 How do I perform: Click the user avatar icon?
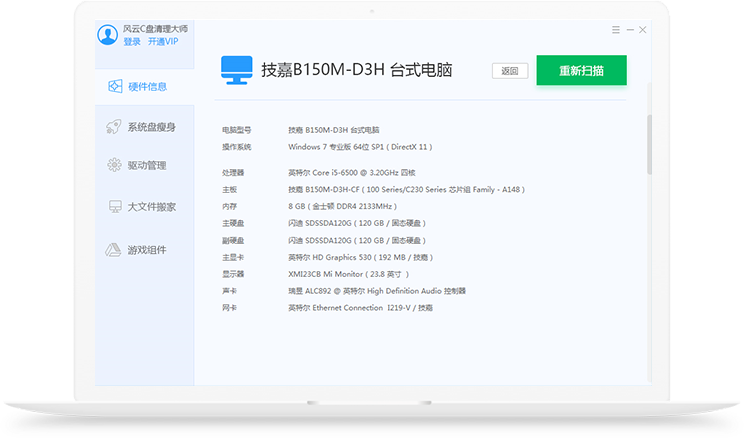tap(108, 35)
